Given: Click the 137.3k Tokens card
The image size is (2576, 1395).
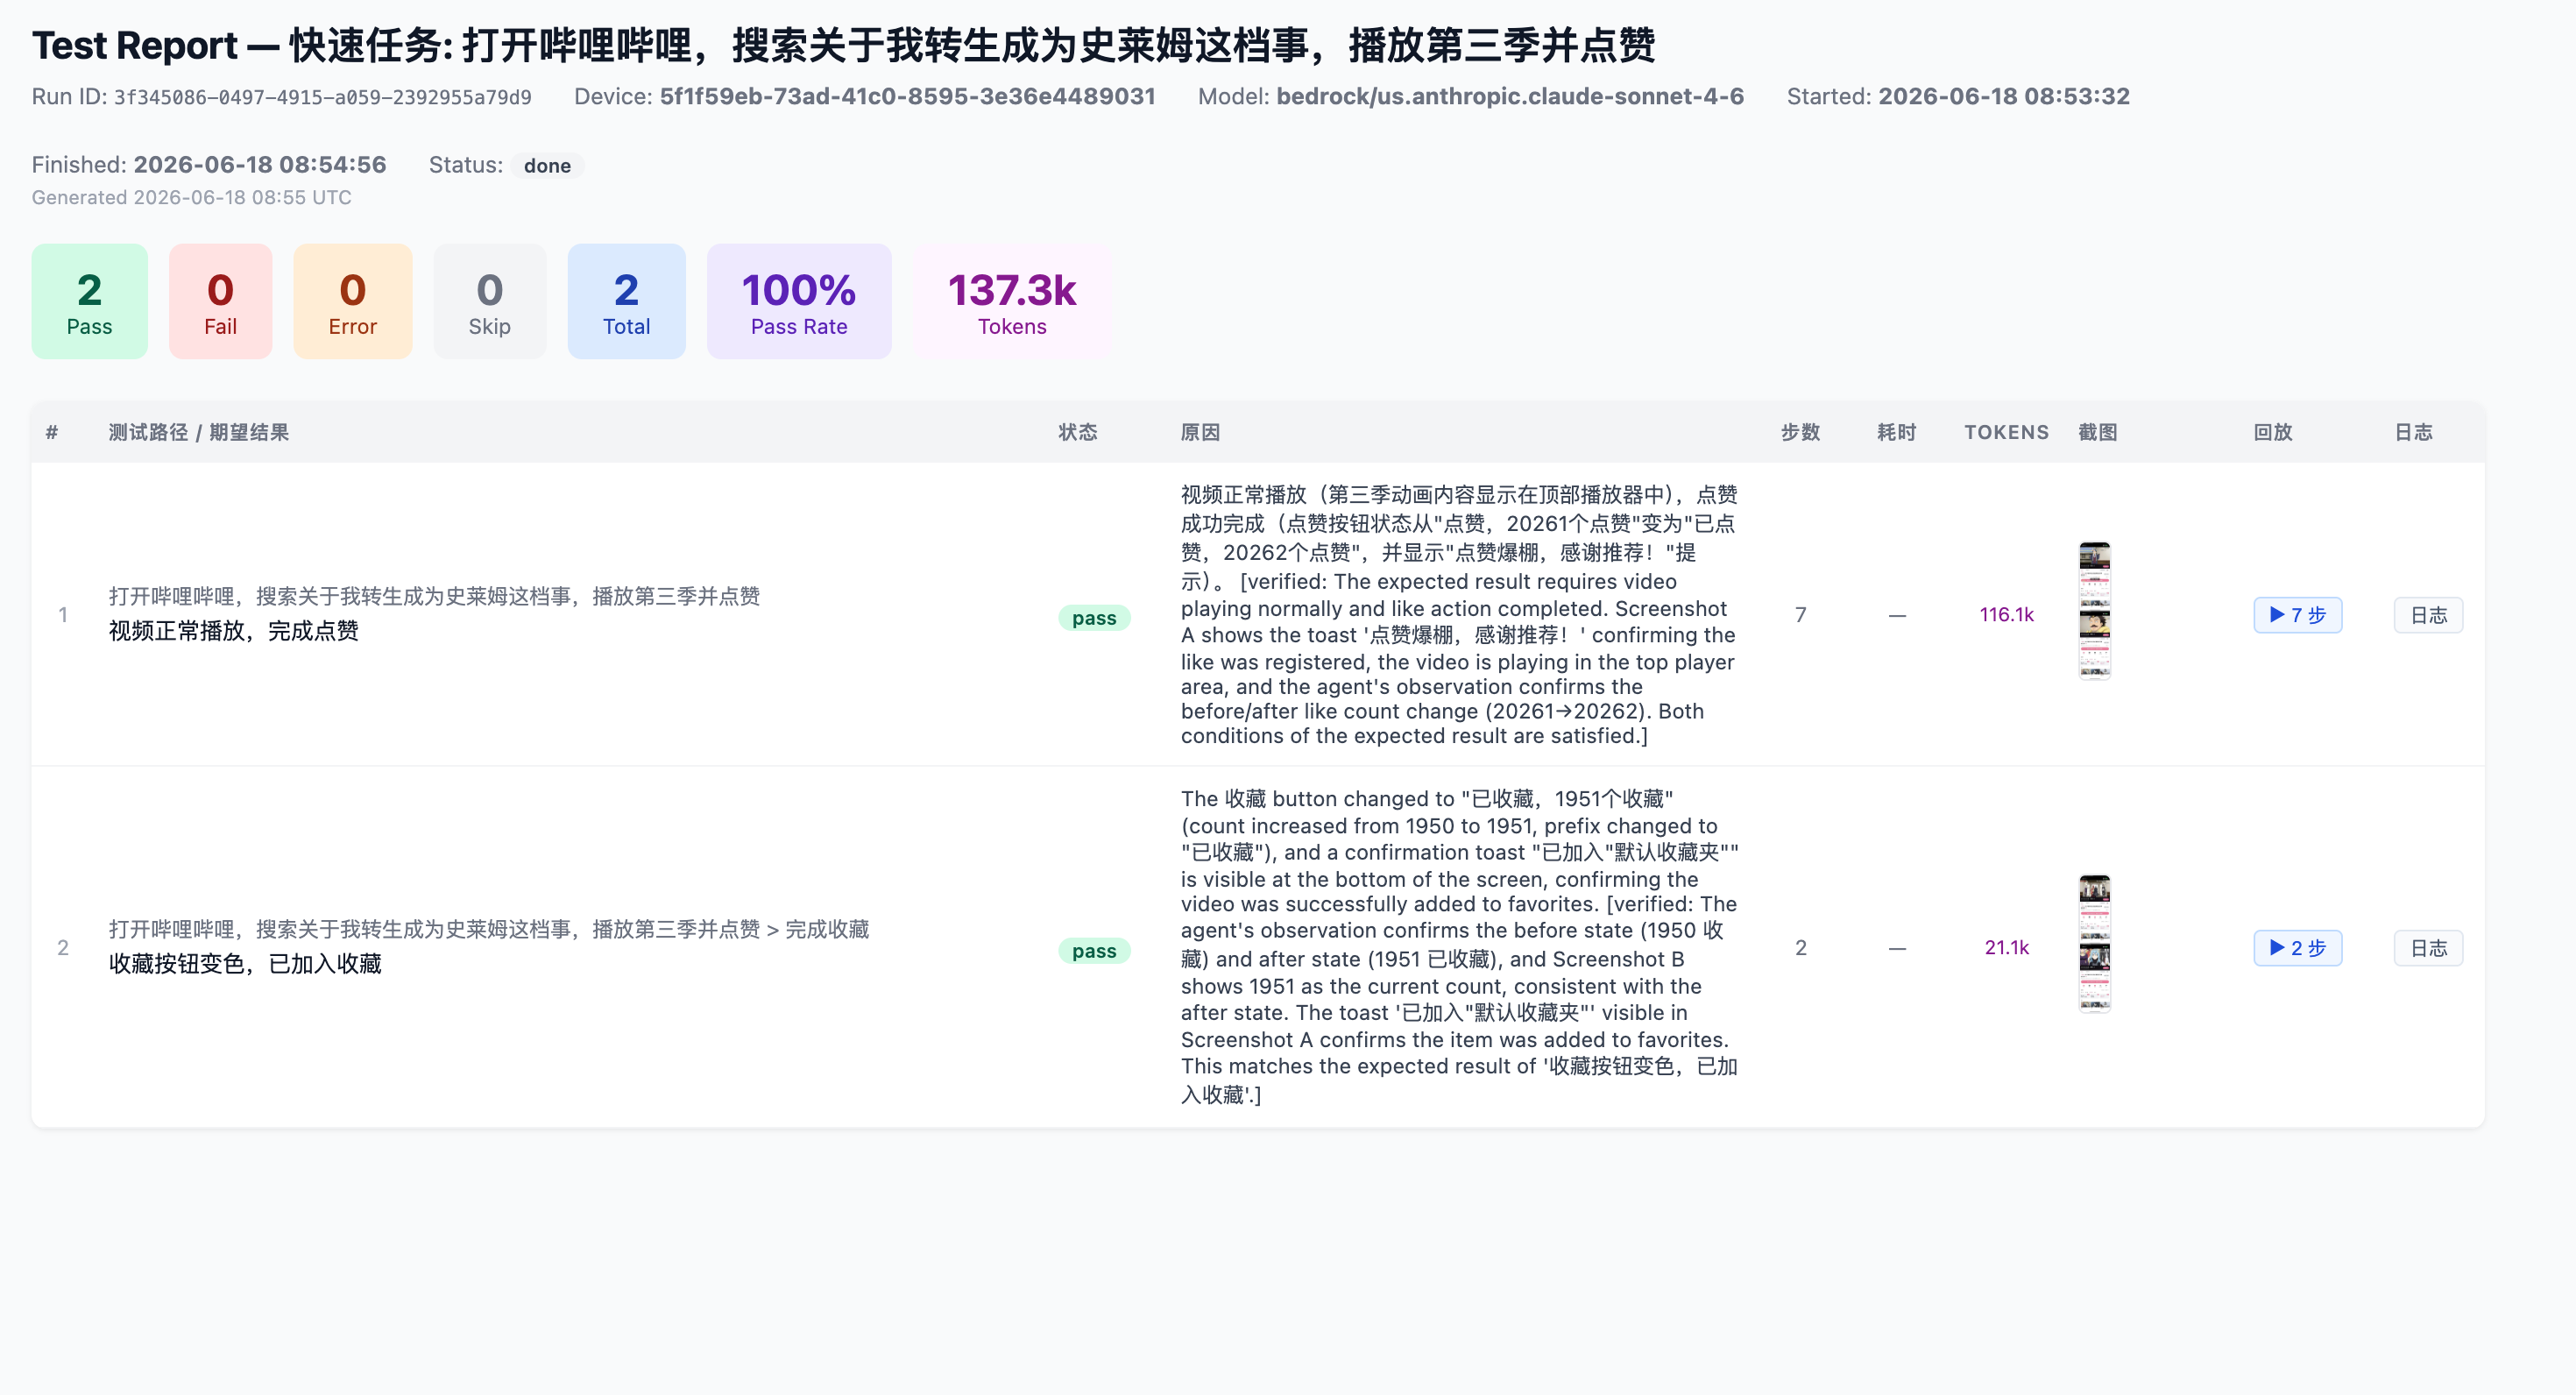Looking at the screenshot, I should tap(1012, 301).
